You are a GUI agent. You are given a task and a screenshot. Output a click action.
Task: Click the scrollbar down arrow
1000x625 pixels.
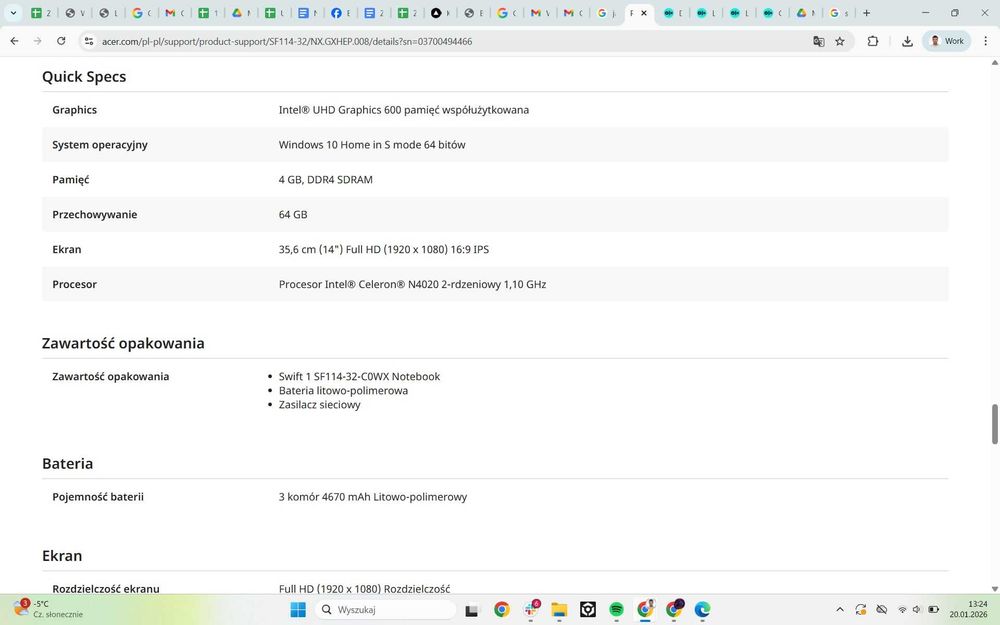[x=994, y=589]
